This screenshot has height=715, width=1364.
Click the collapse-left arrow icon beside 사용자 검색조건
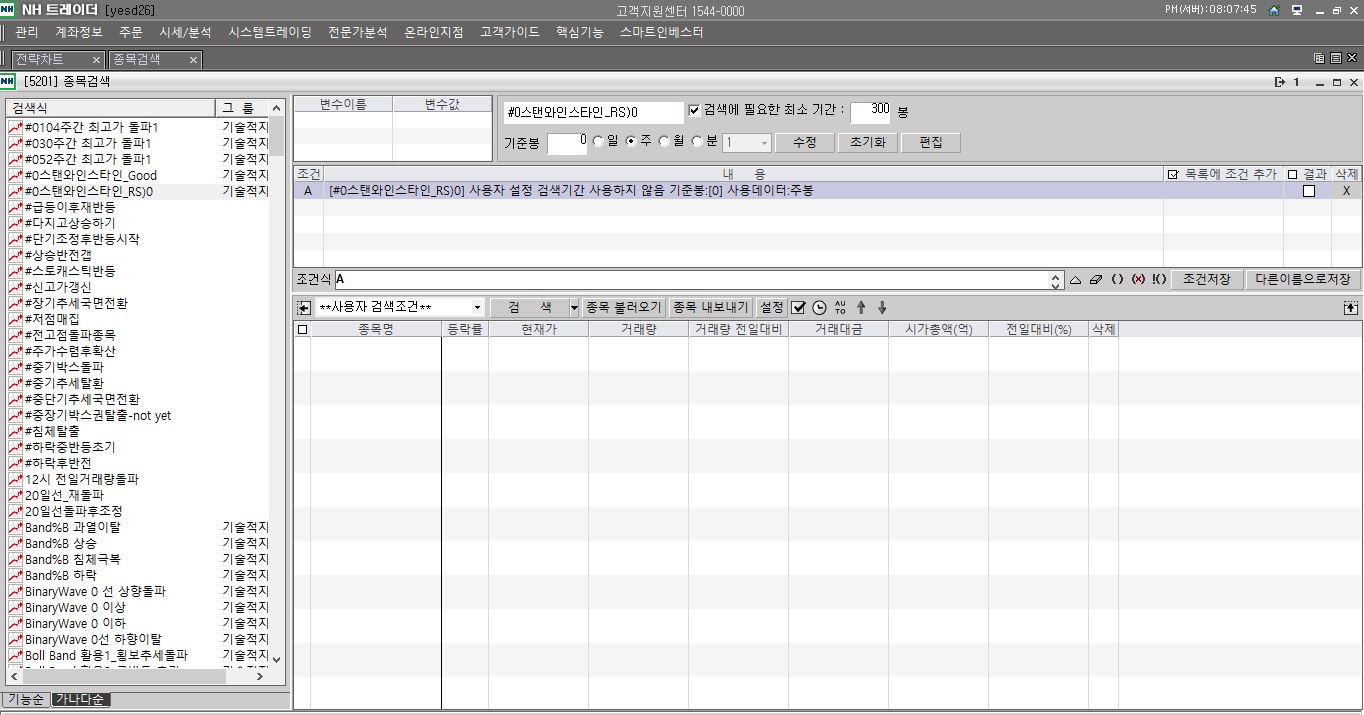pyautogui.click(x=304, y=308)
